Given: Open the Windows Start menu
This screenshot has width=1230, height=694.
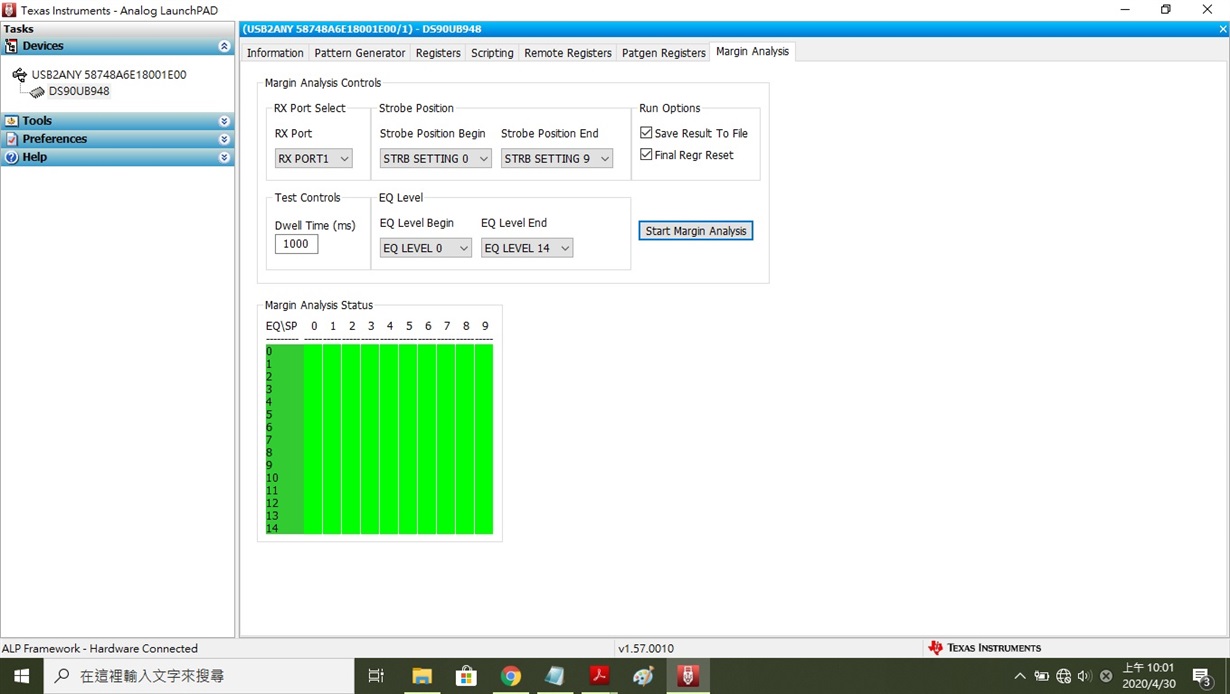Looking at the screenshot, I should click(20, 676).
